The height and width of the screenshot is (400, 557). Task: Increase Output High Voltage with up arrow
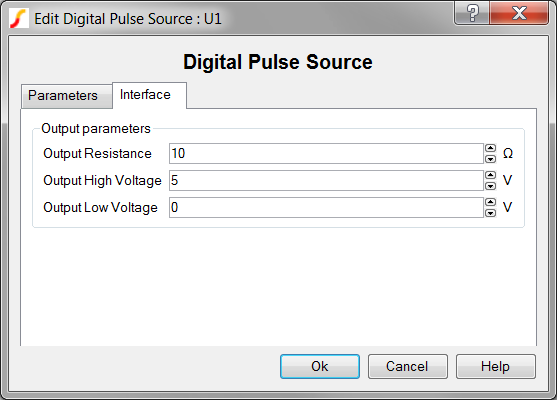pos(491,175)
